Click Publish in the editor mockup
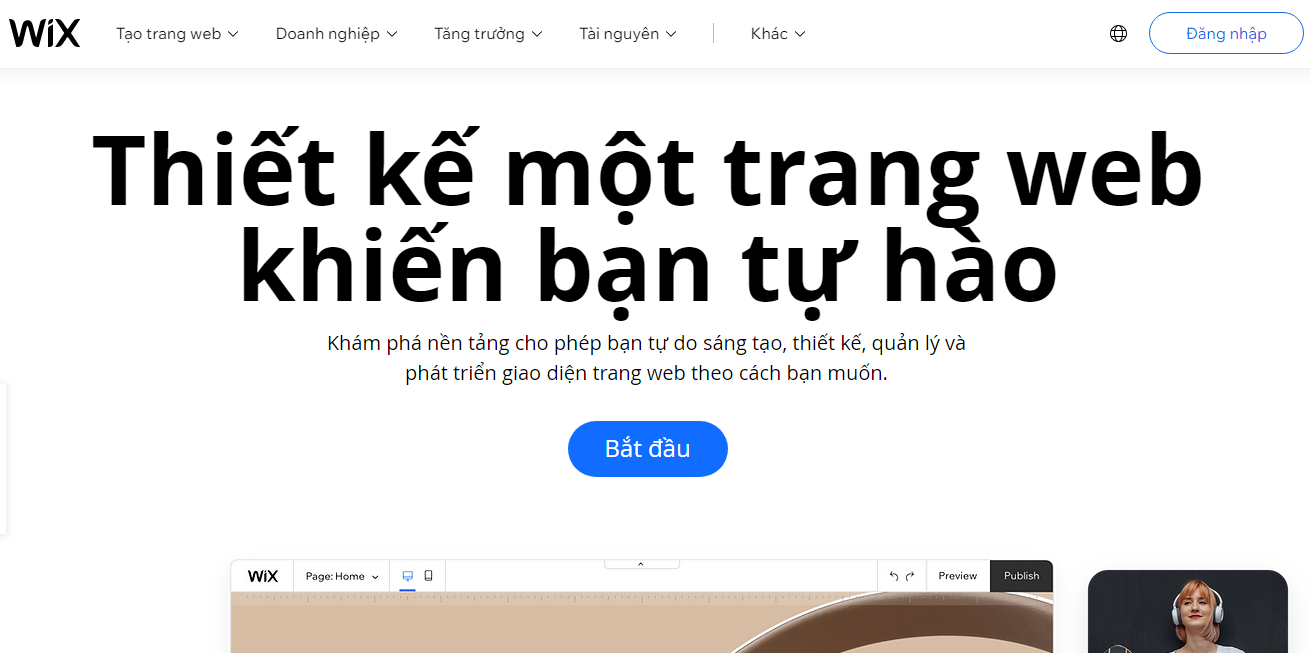The height and width of the screenshot is (653, 1310). pos(1022,576)
